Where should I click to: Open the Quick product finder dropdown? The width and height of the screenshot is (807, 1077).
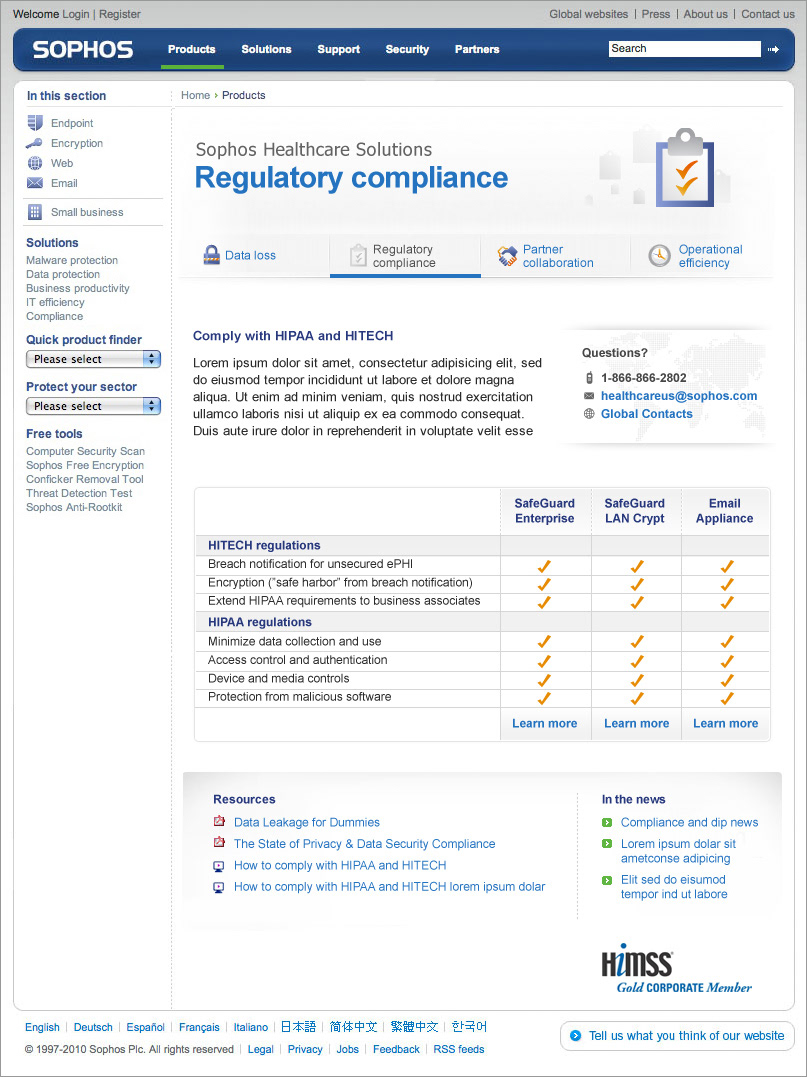pos(93,359)
